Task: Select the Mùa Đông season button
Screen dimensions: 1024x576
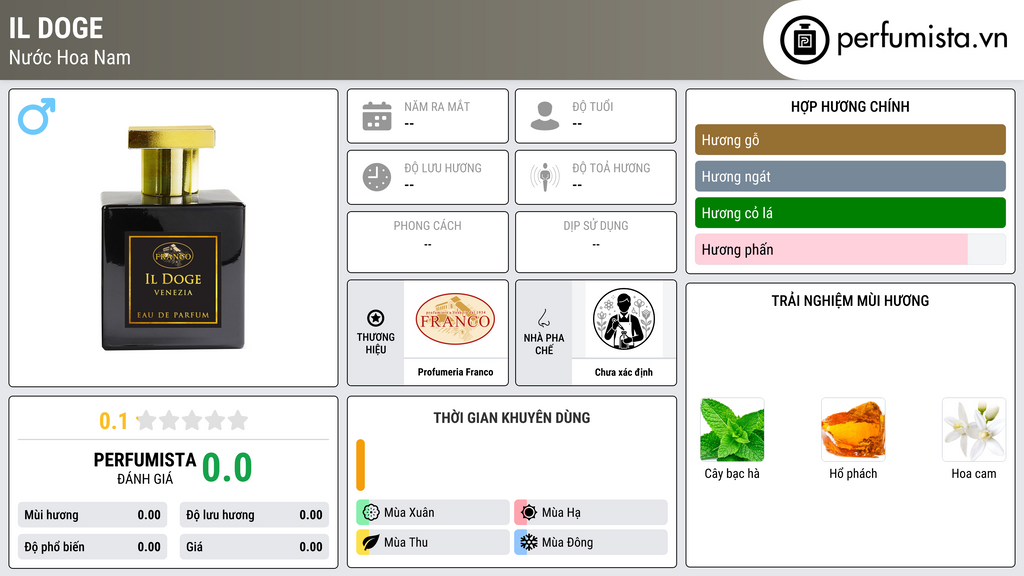Action: tap(591, 542)
